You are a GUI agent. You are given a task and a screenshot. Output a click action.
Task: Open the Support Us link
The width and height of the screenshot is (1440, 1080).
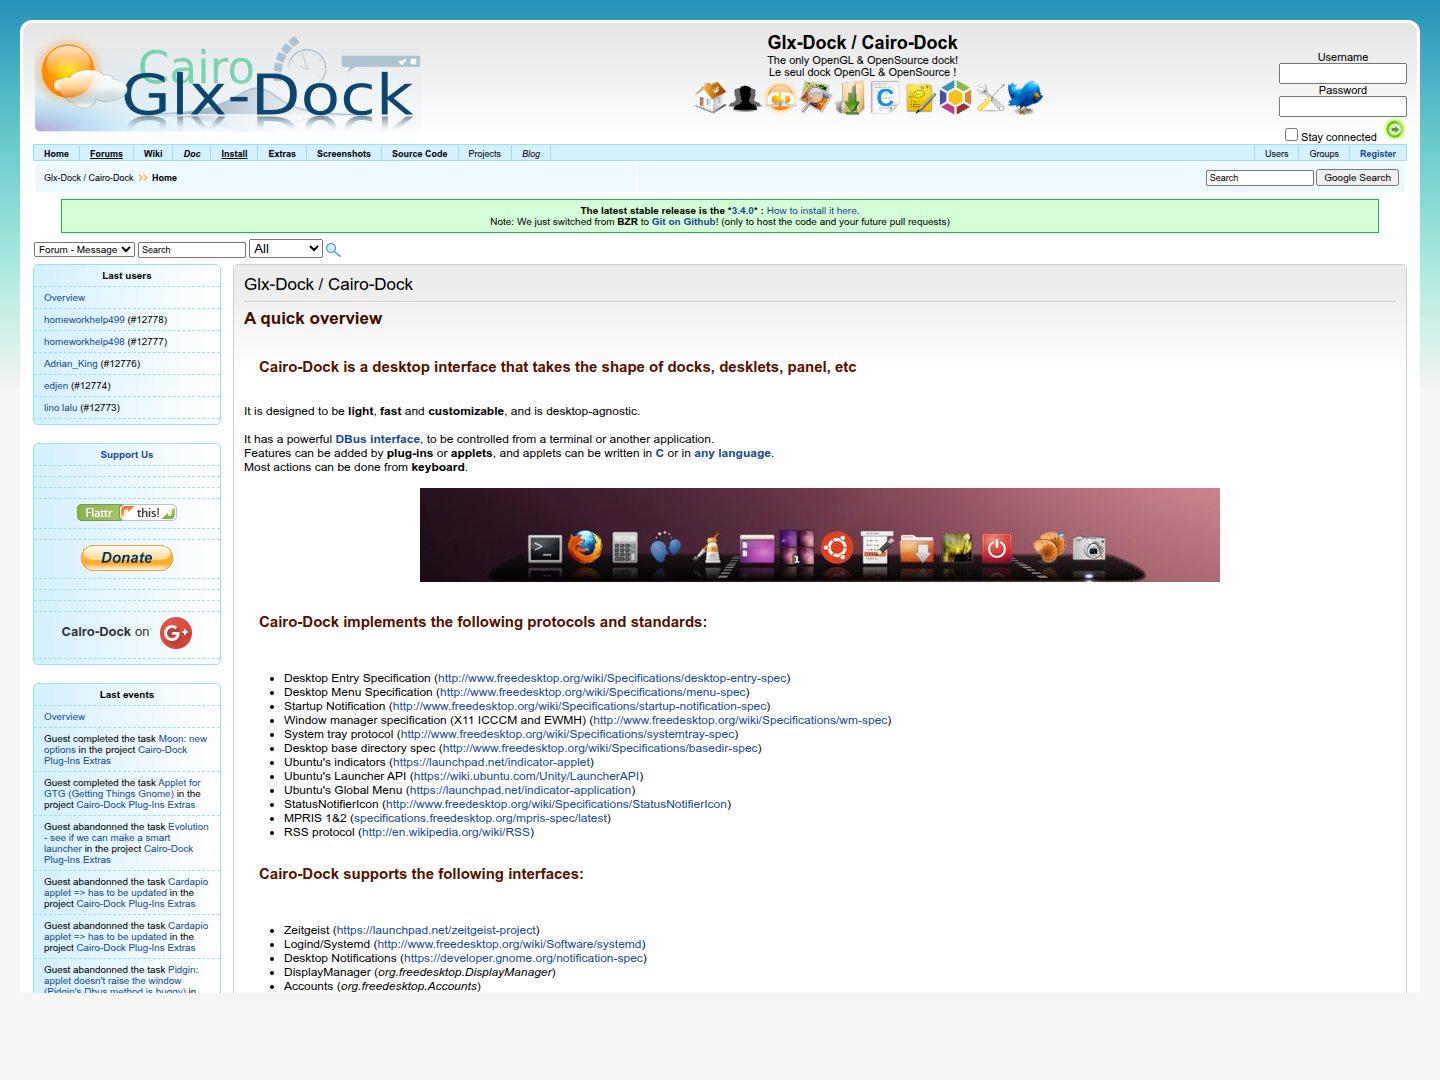127,455
